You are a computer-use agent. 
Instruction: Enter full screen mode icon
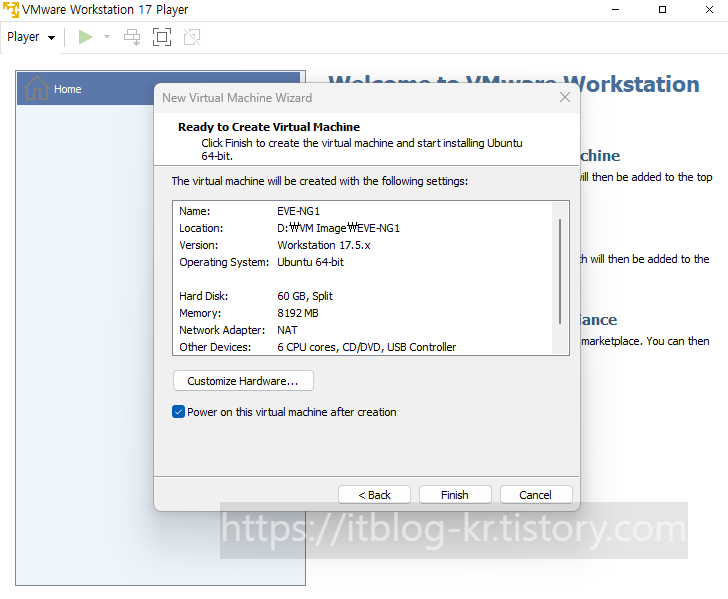(162, 37)
